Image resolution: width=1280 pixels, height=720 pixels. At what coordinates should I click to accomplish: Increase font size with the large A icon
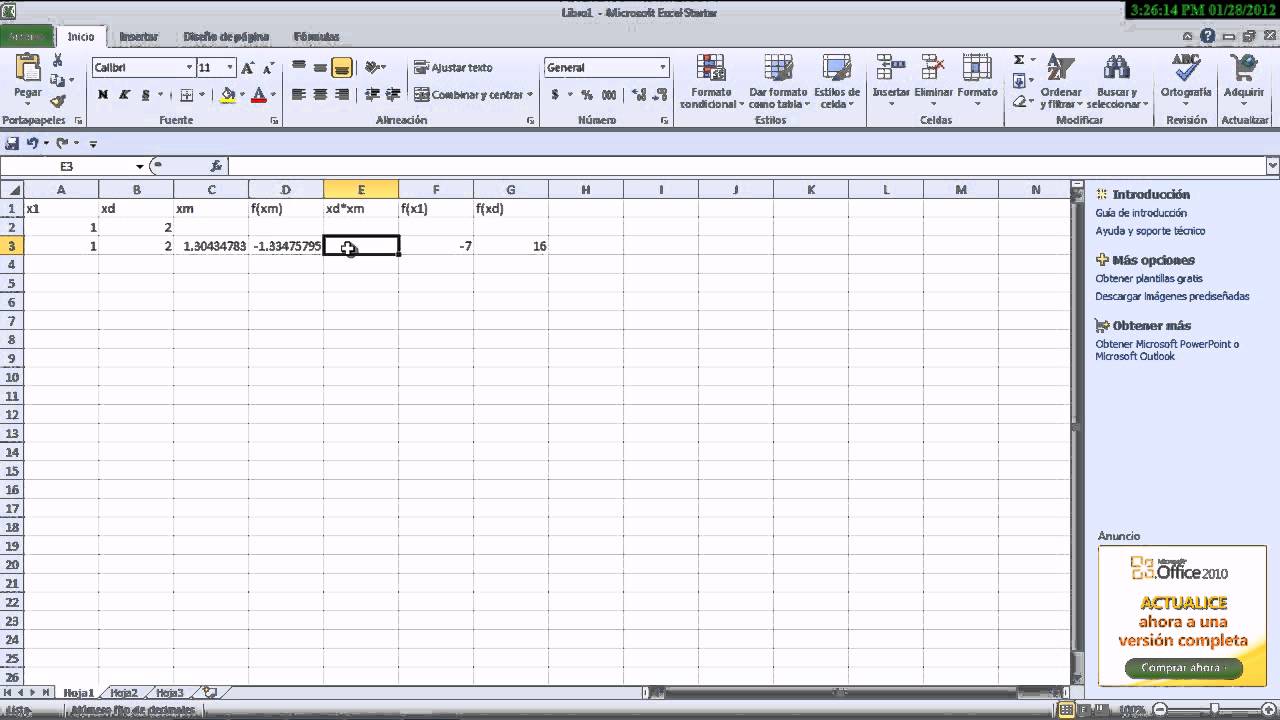[248, 68]
